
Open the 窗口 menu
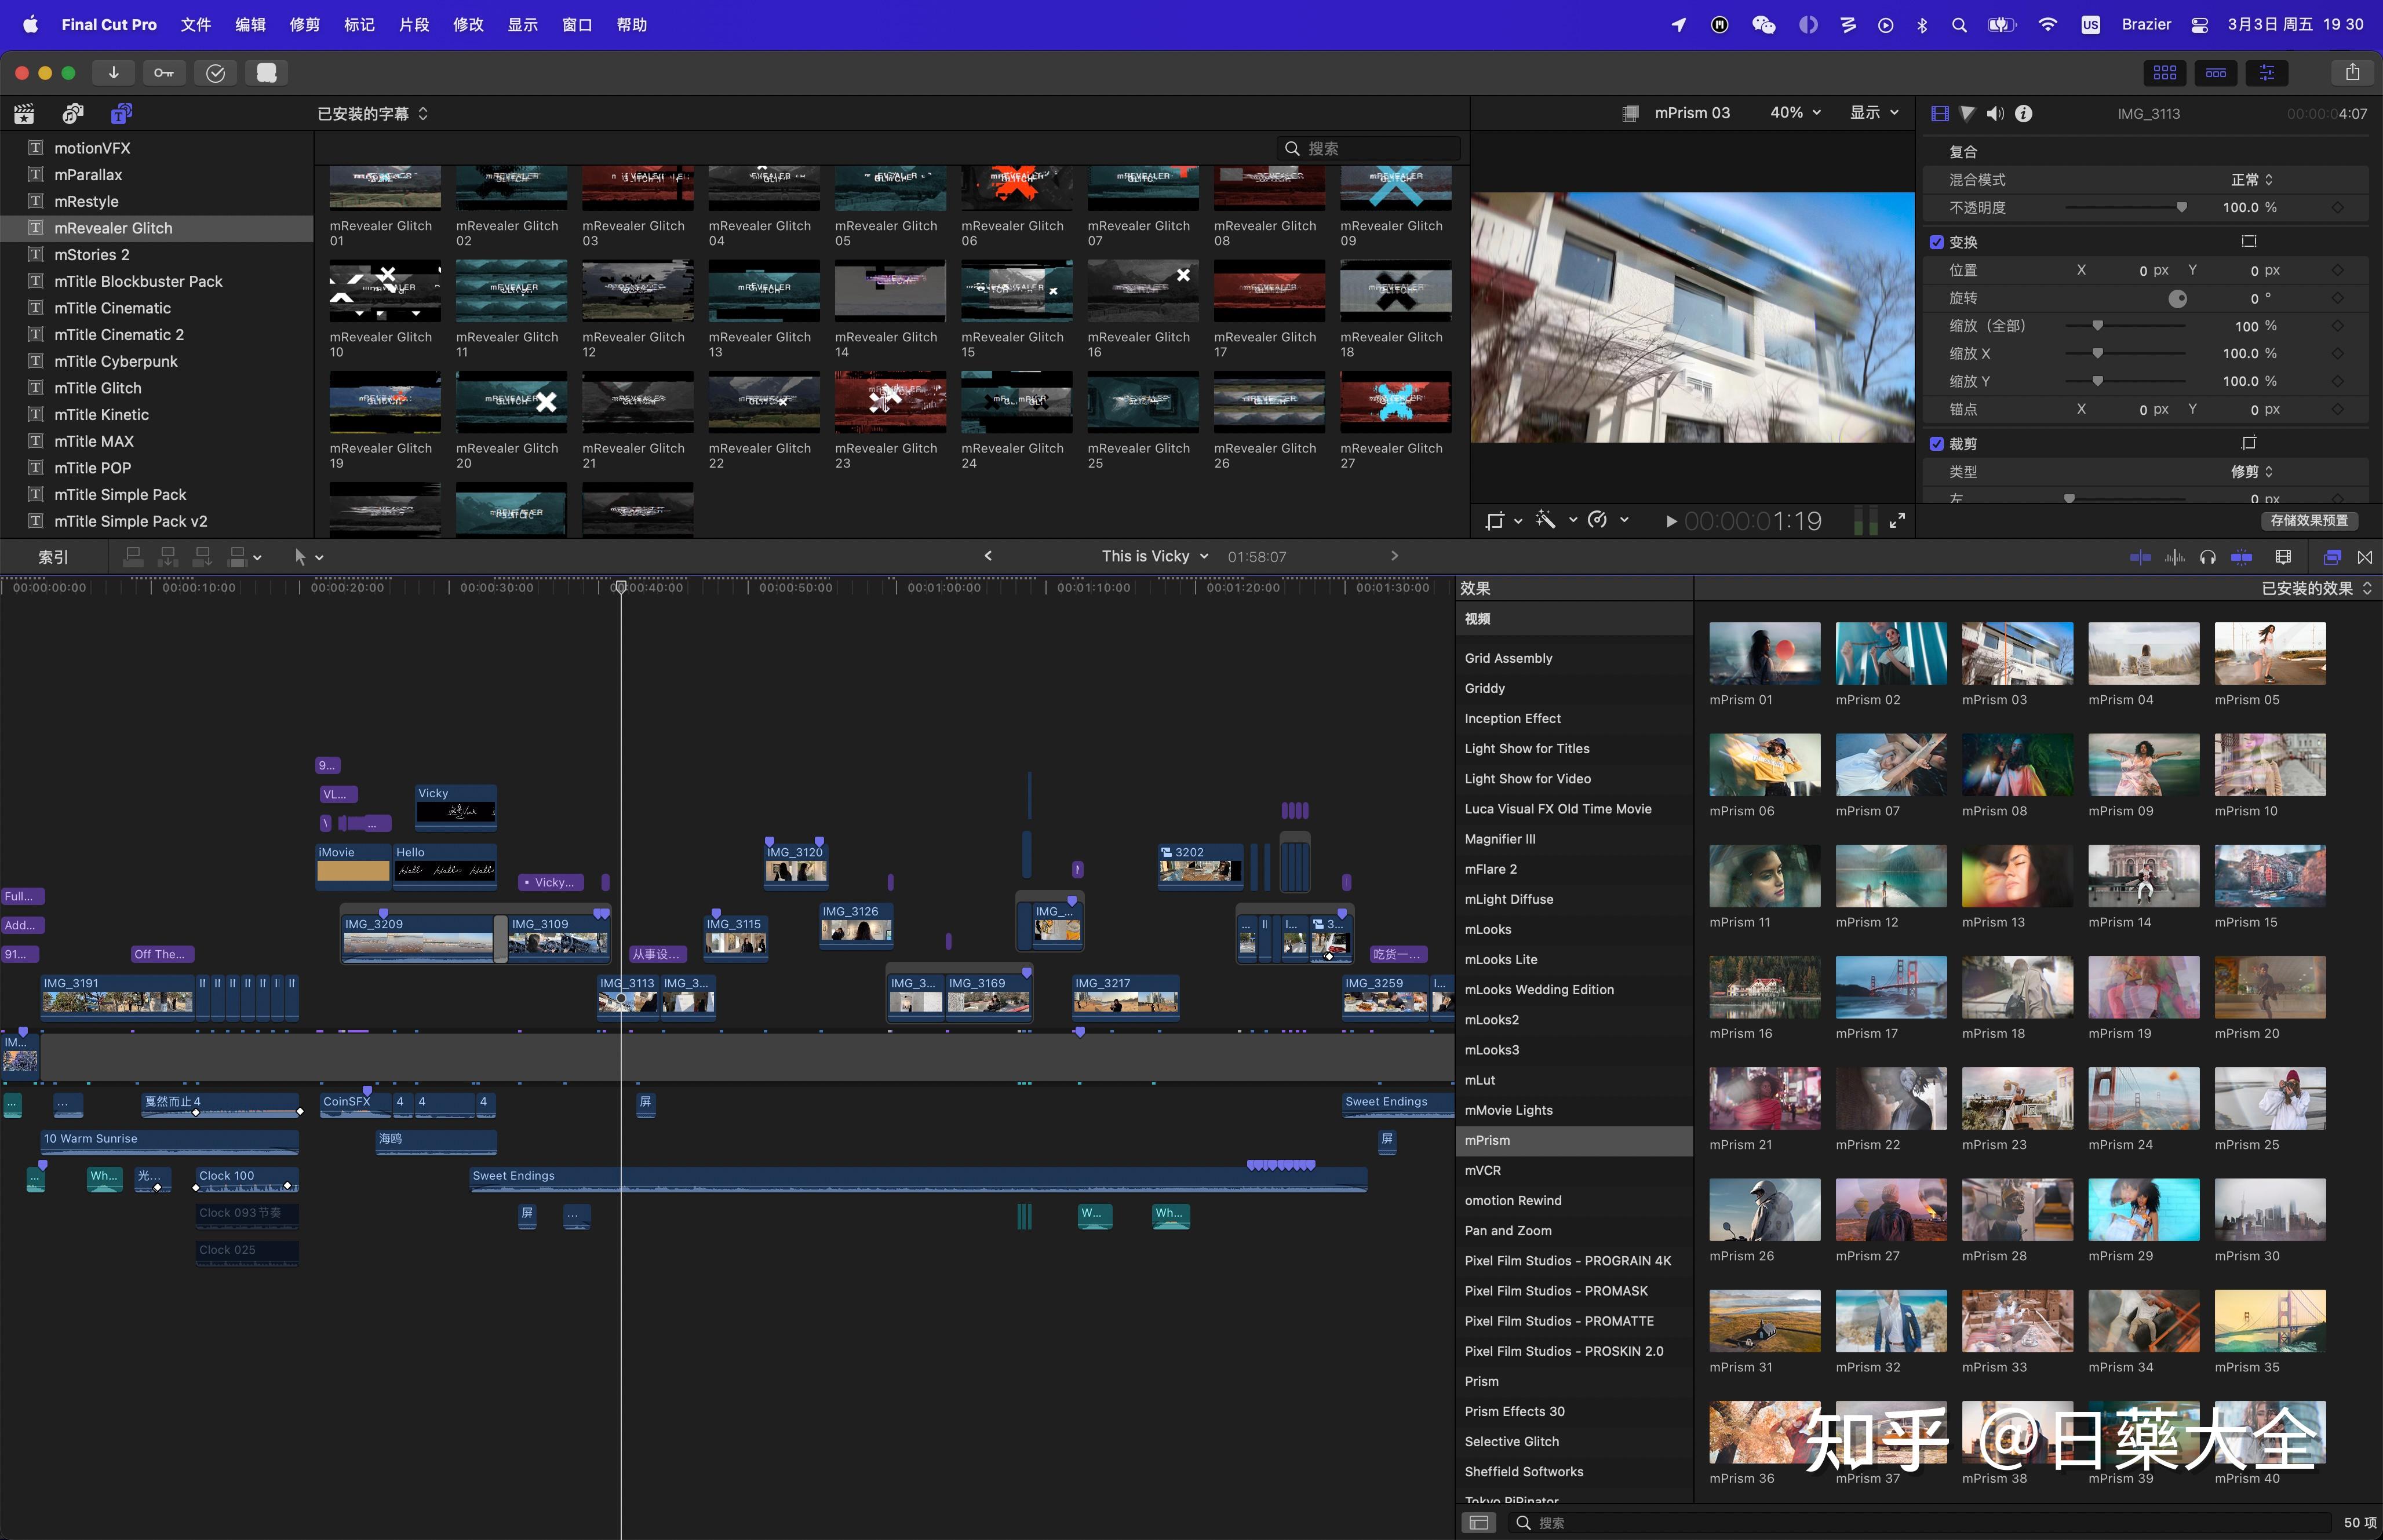pos(576,24)
